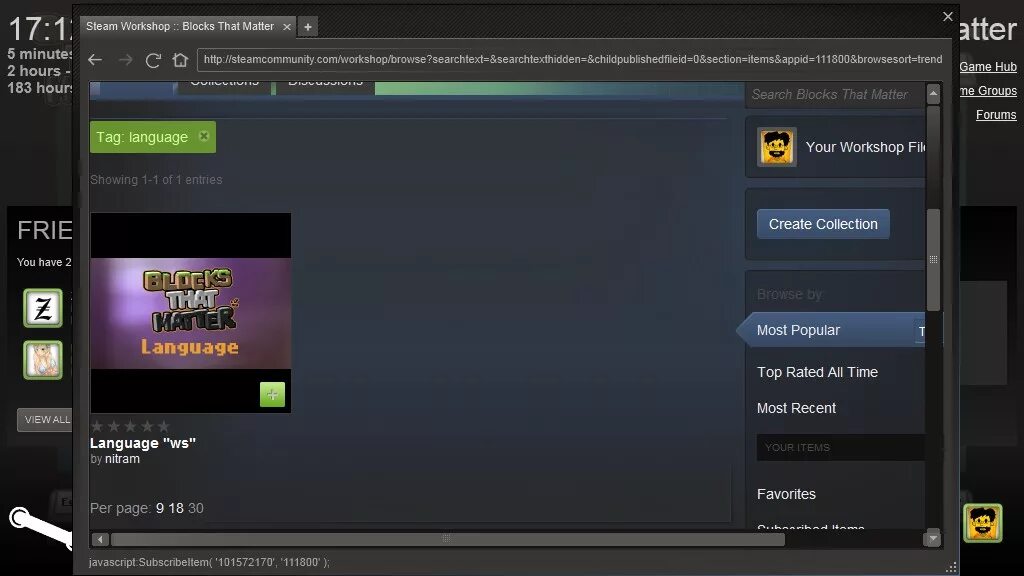
Task: Open the Game Hub link
Action: (988, 67)
